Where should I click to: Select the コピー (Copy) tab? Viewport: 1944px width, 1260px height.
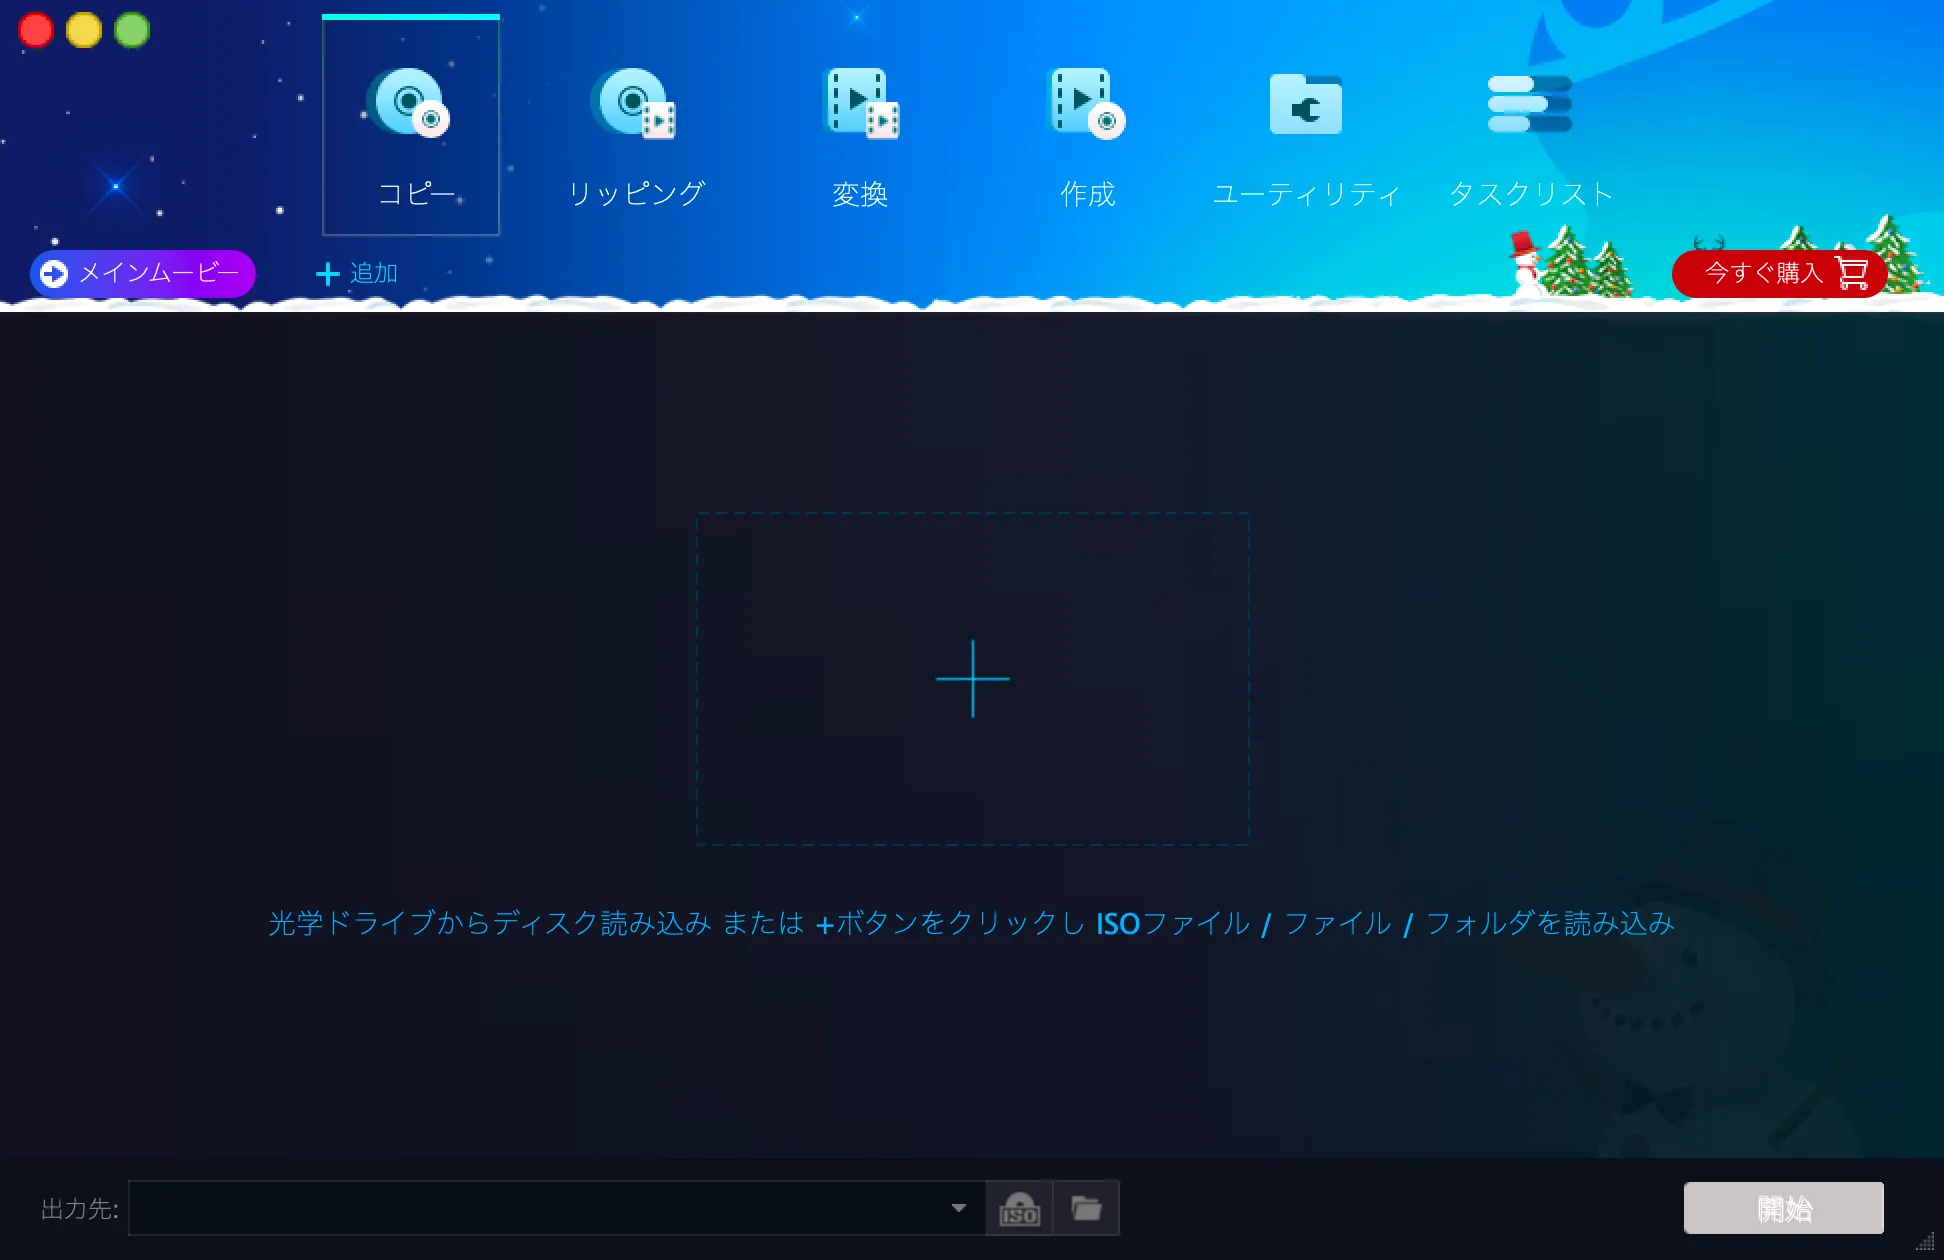click(411, 127)
